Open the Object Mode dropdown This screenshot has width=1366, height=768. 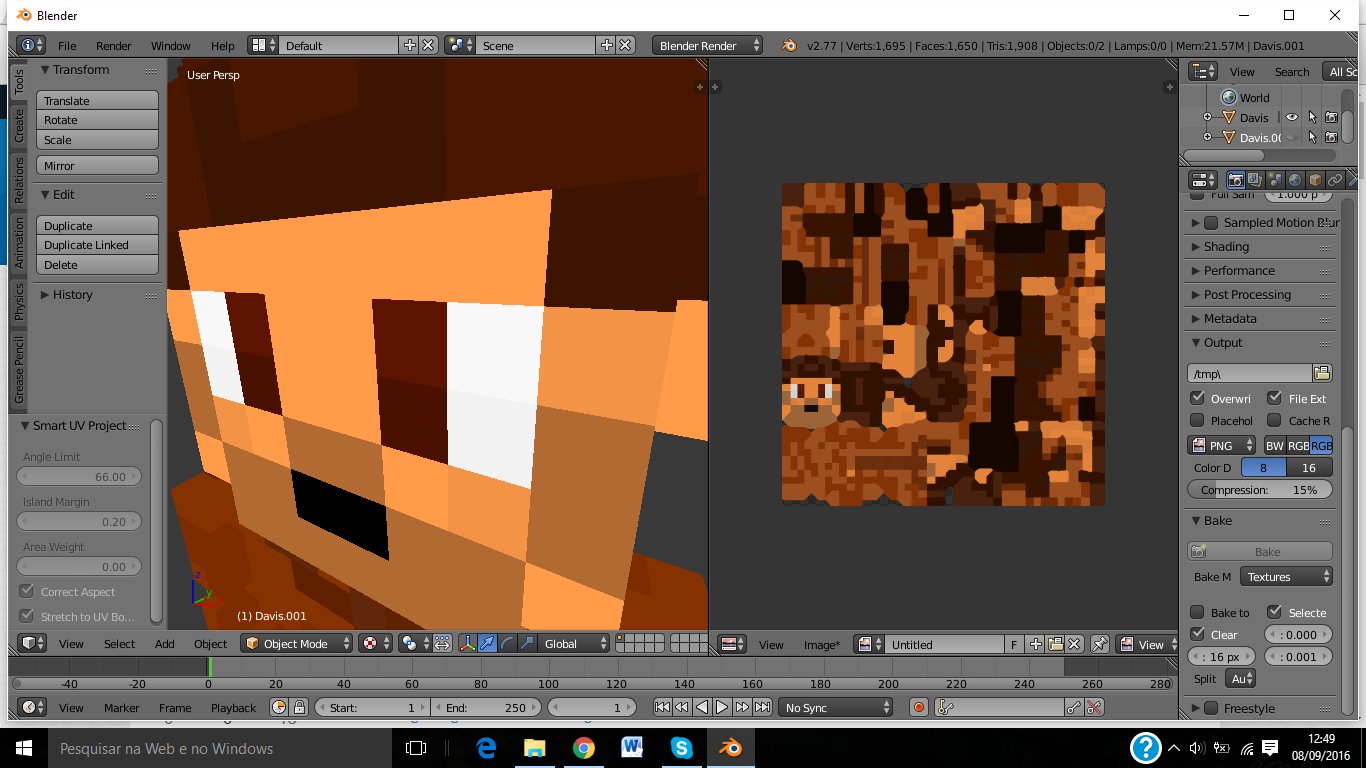[x=297, y=644]
